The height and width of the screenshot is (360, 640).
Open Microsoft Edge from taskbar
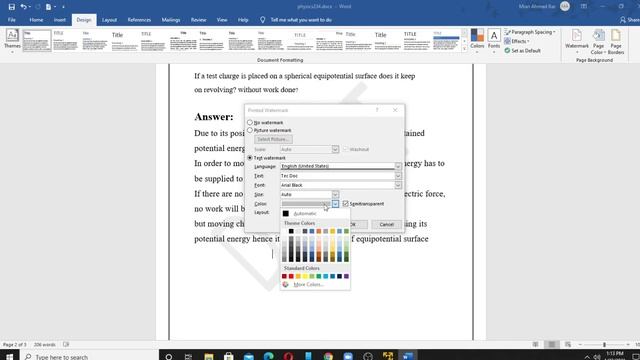coord(268,356)
